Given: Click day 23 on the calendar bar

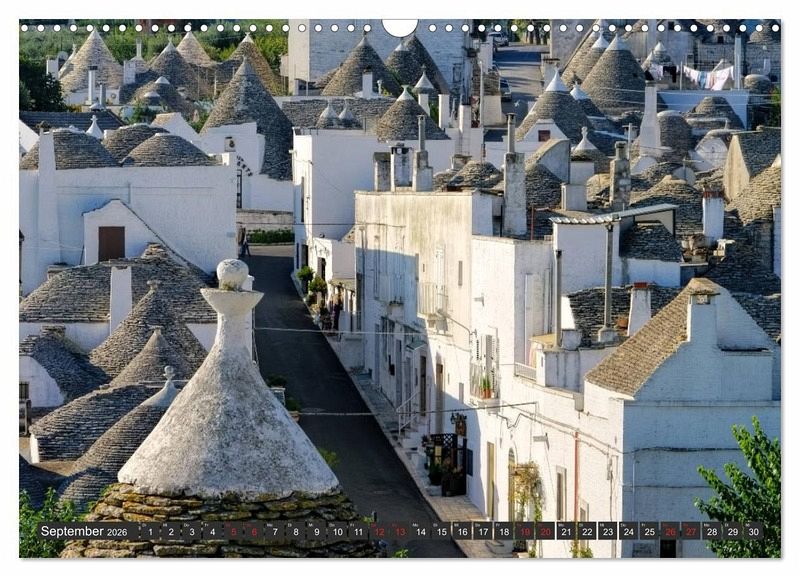Looking at the screenshot, I should click(608, 532).
